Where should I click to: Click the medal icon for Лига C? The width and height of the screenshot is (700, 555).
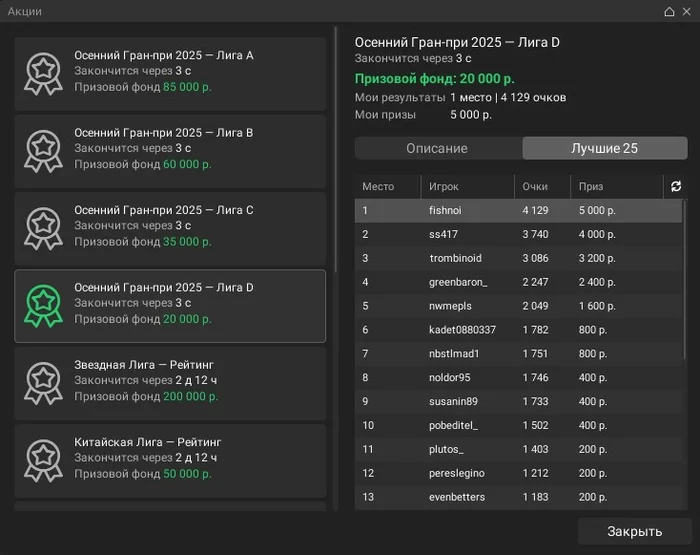click(x=43, y=228)
